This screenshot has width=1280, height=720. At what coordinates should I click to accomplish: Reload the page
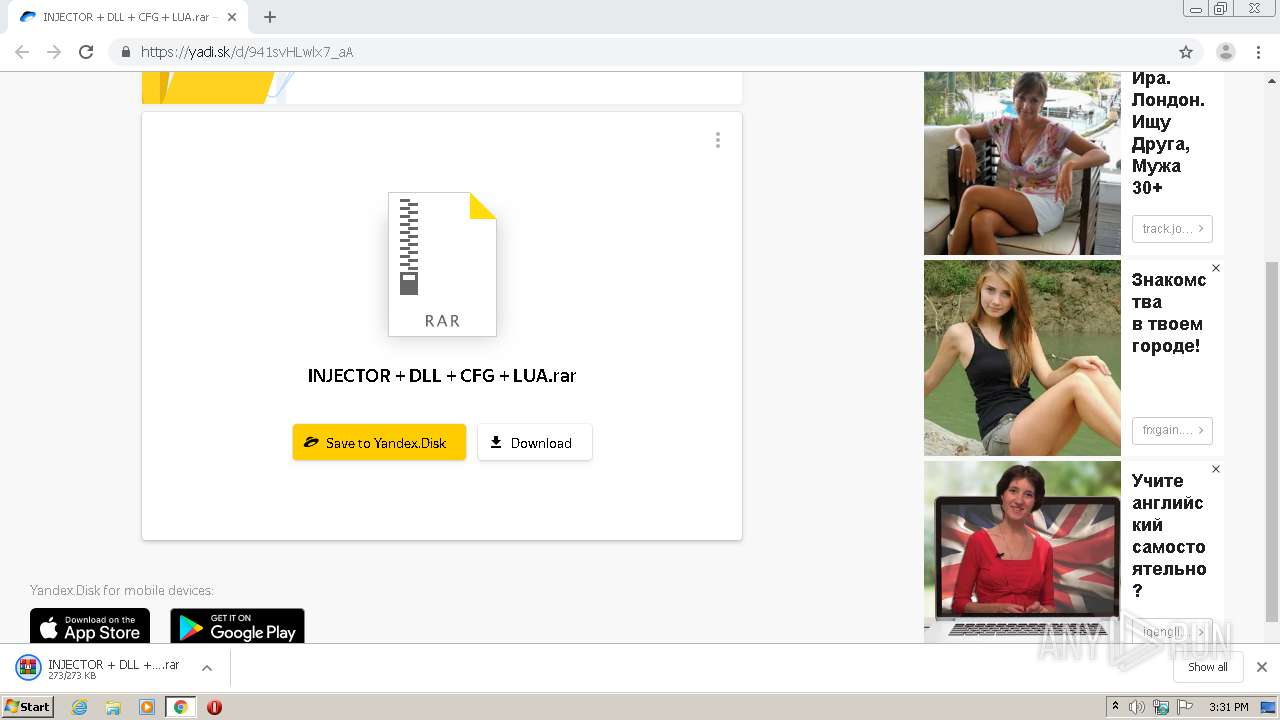[x=86, y=52]
